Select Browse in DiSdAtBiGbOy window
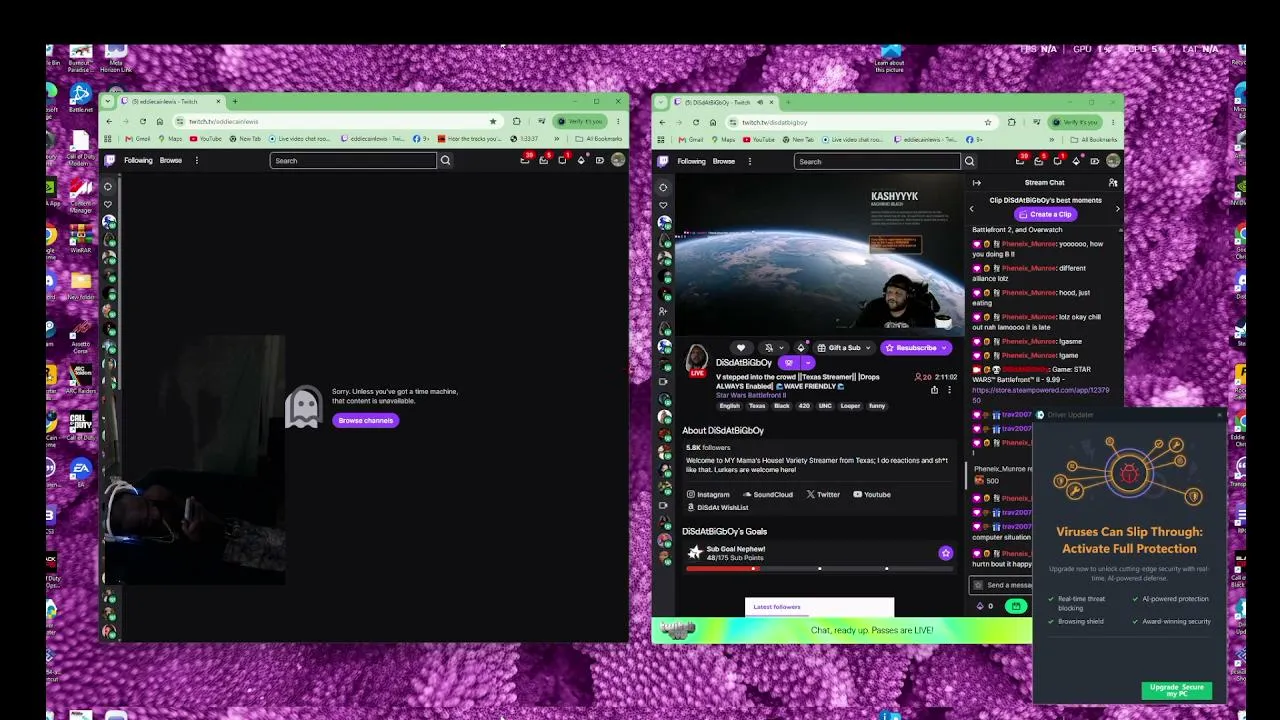Image resolution: width=1280 pixels, height=720 pixels. coord(724,161)
